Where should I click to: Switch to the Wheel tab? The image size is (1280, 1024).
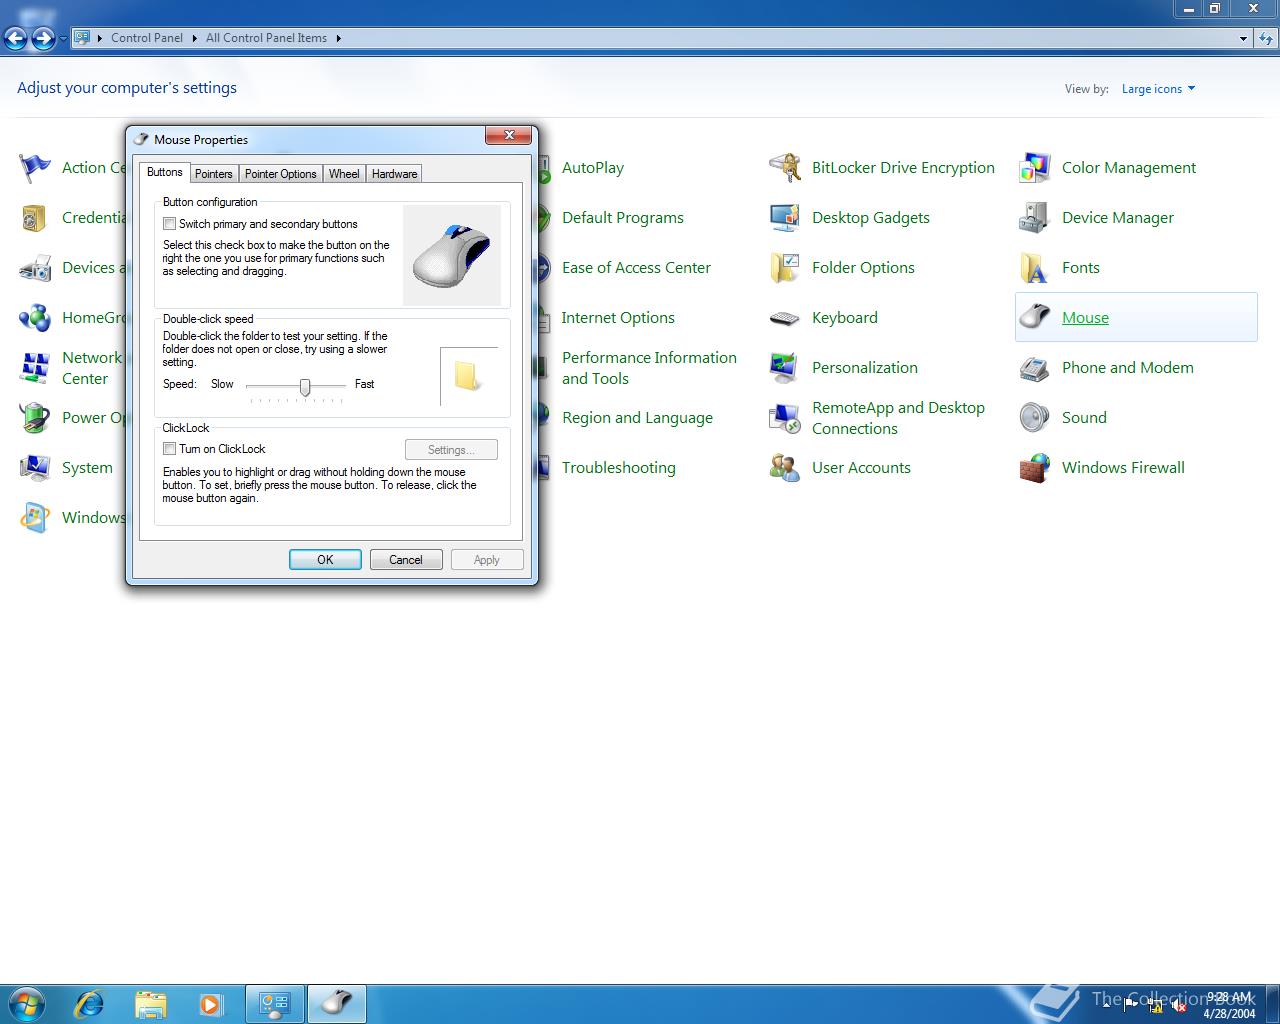(x=344, y=174)
